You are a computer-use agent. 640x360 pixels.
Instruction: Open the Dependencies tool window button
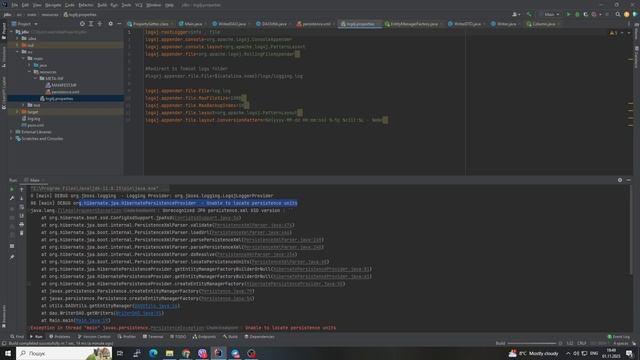tap(259, 337)
